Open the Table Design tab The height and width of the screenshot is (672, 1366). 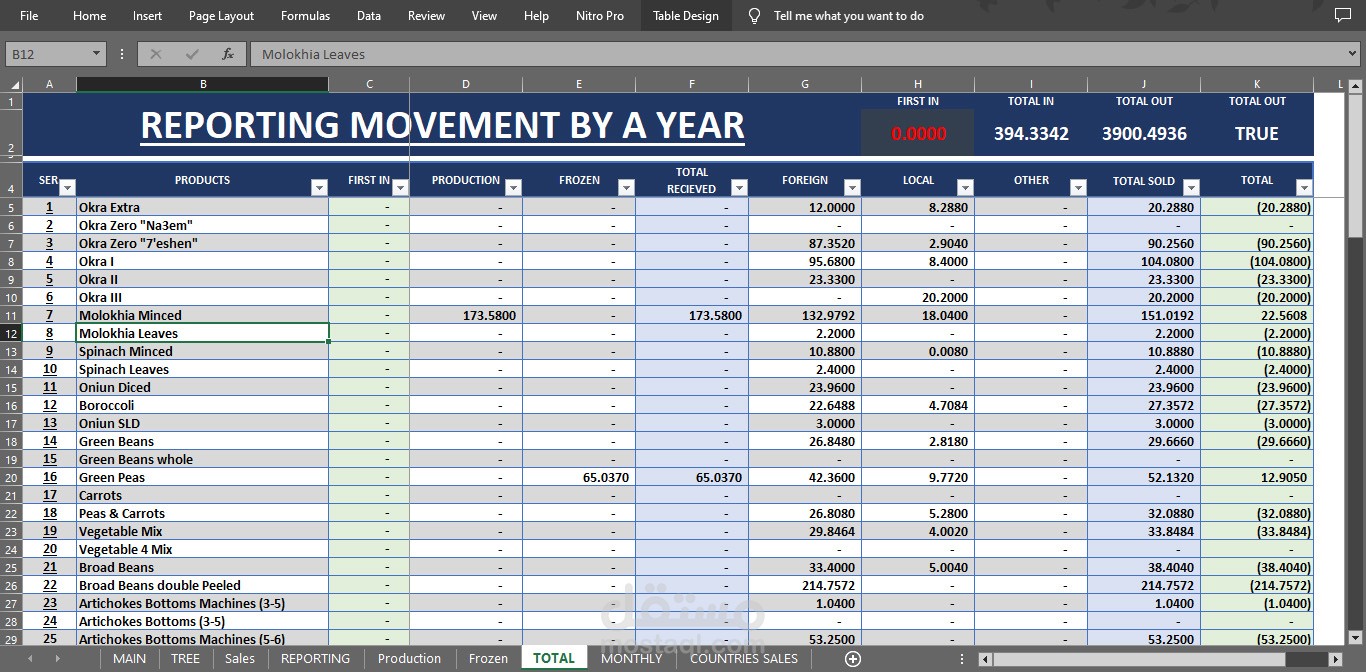coord(686,16)
